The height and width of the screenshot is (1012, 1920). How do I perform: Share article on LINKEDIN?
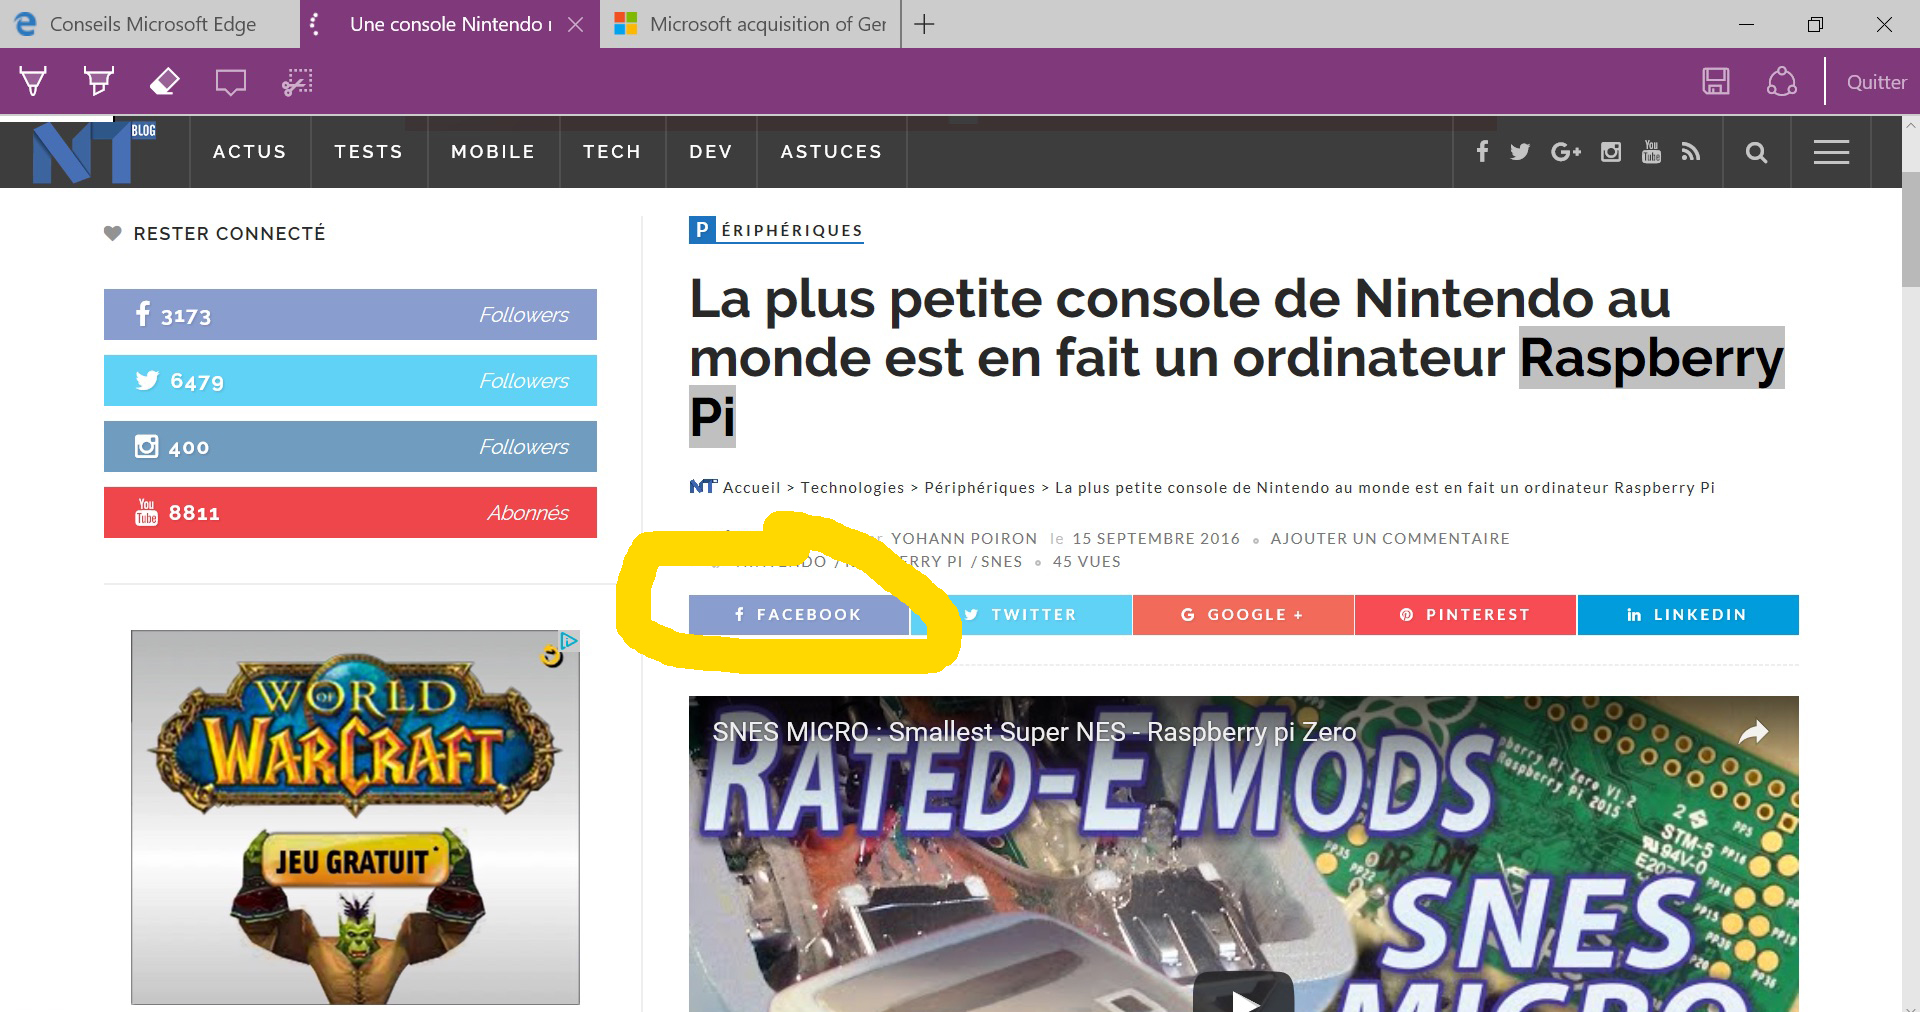click(x=1688, y=615)
